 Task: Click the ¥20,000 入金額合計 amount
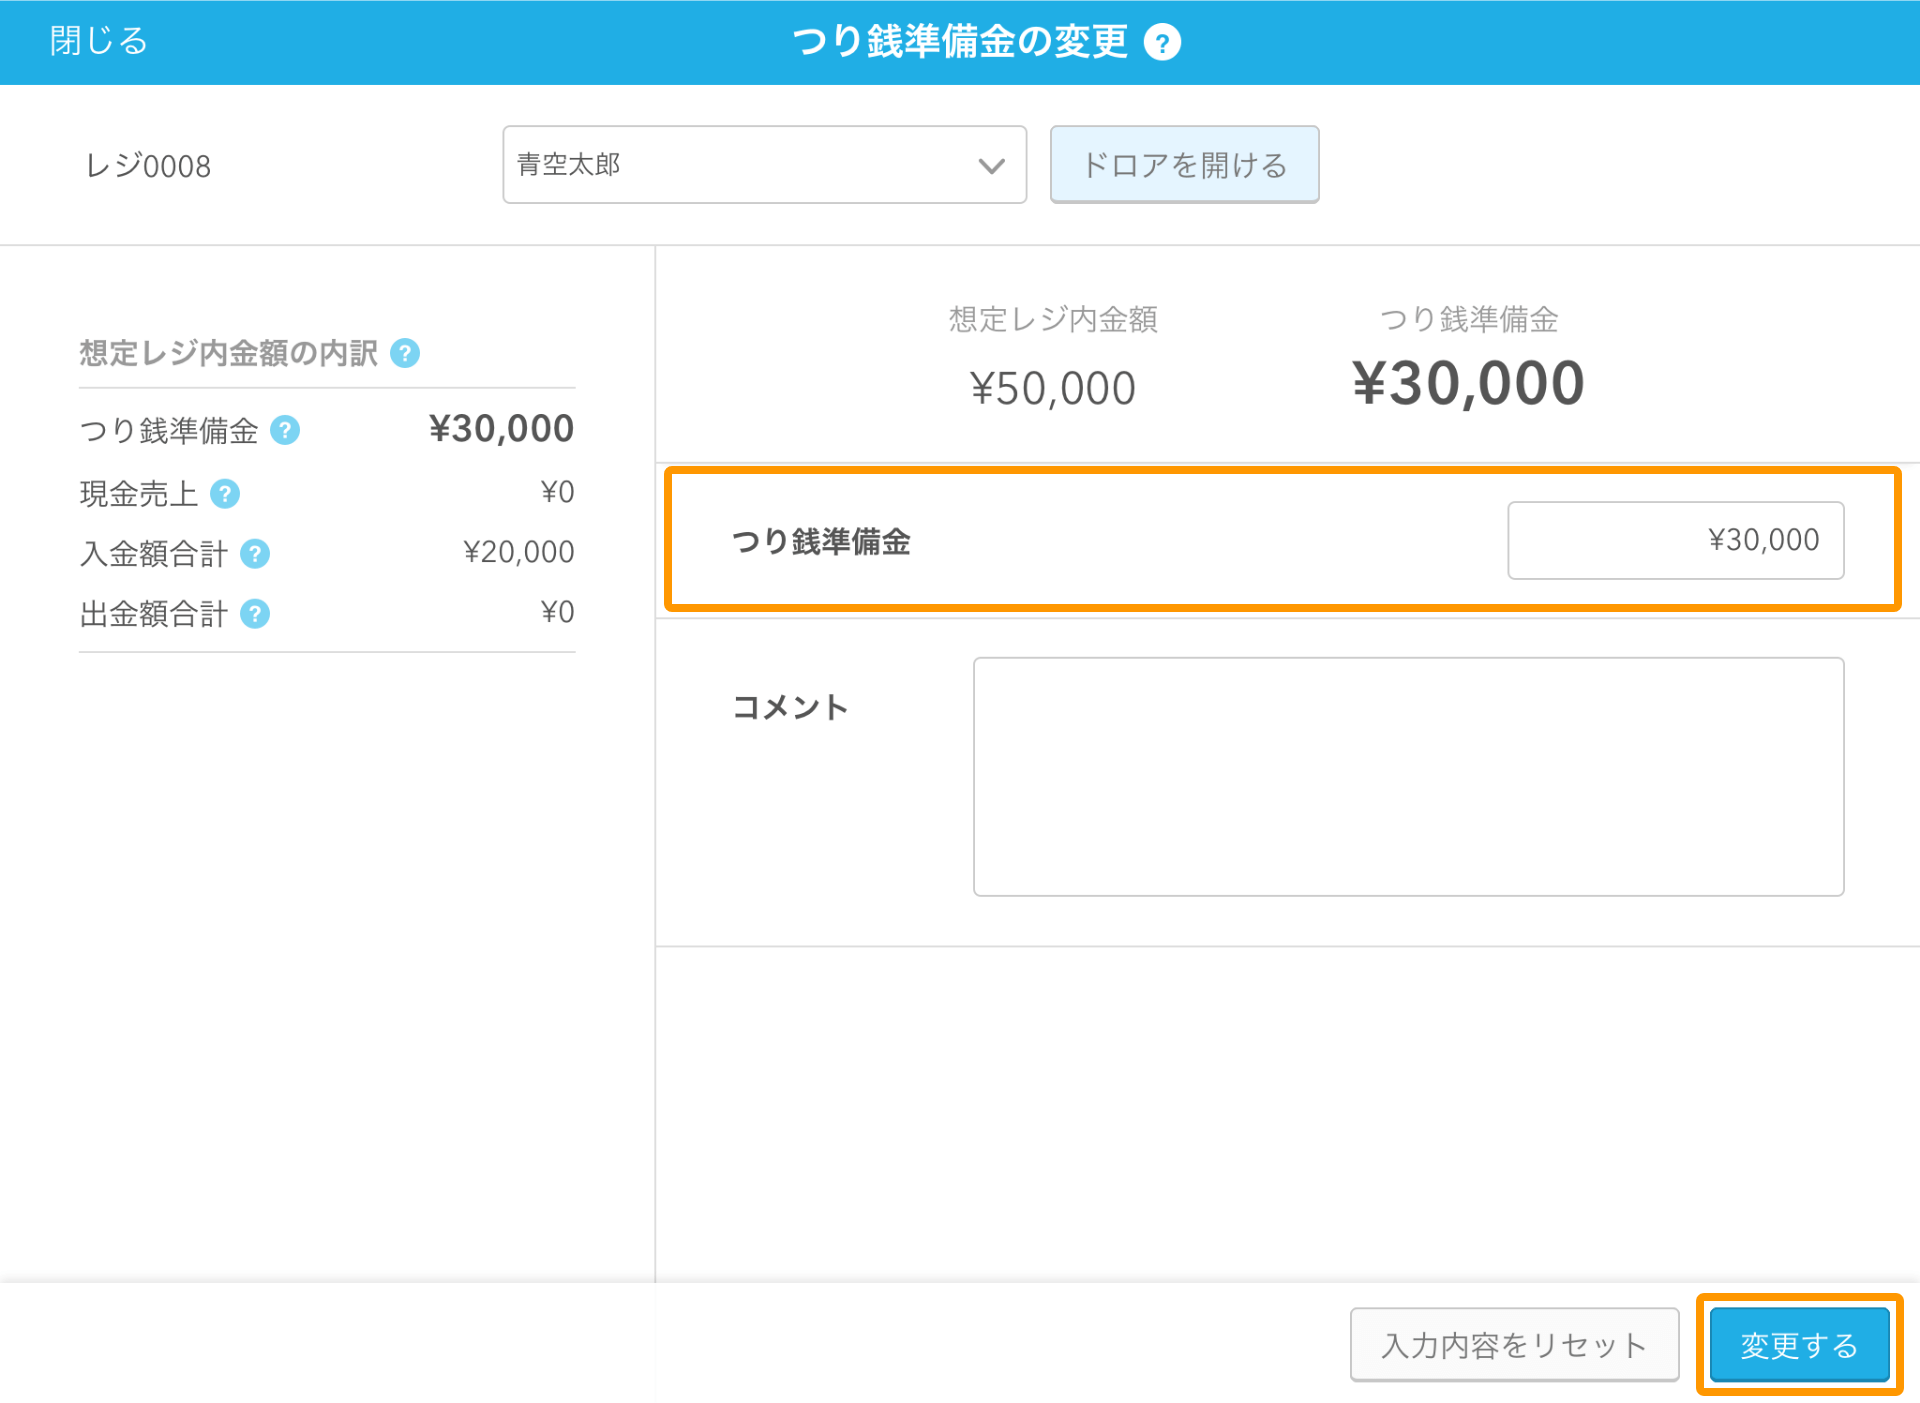pos(518,552)
